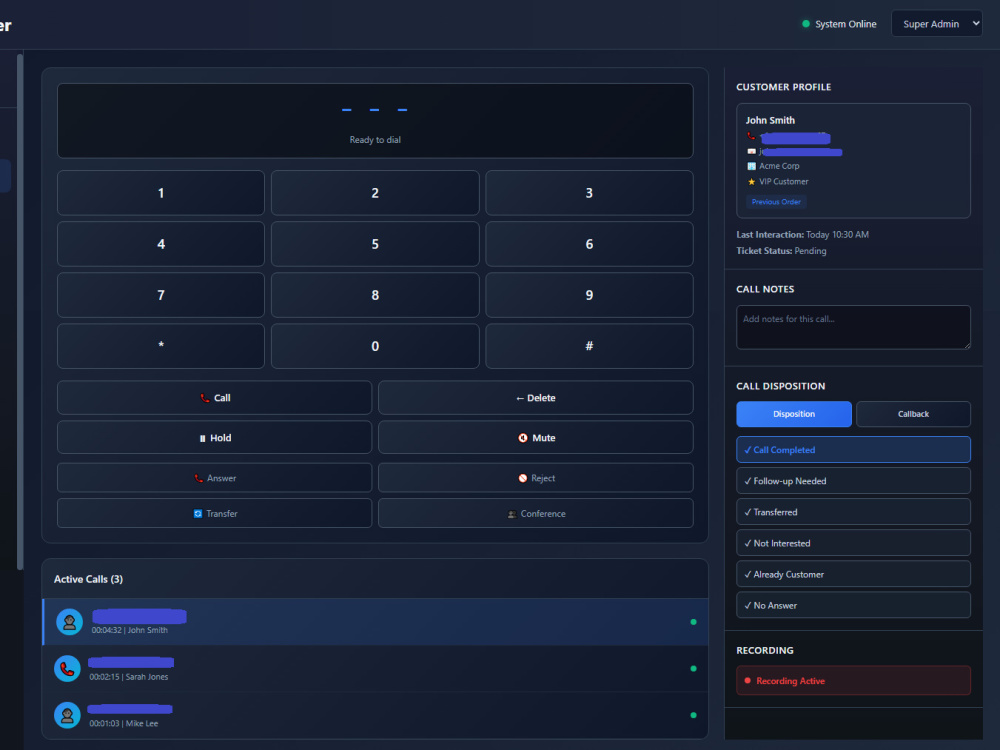
Task: Select Not Interested disposition
Action: 853,543
